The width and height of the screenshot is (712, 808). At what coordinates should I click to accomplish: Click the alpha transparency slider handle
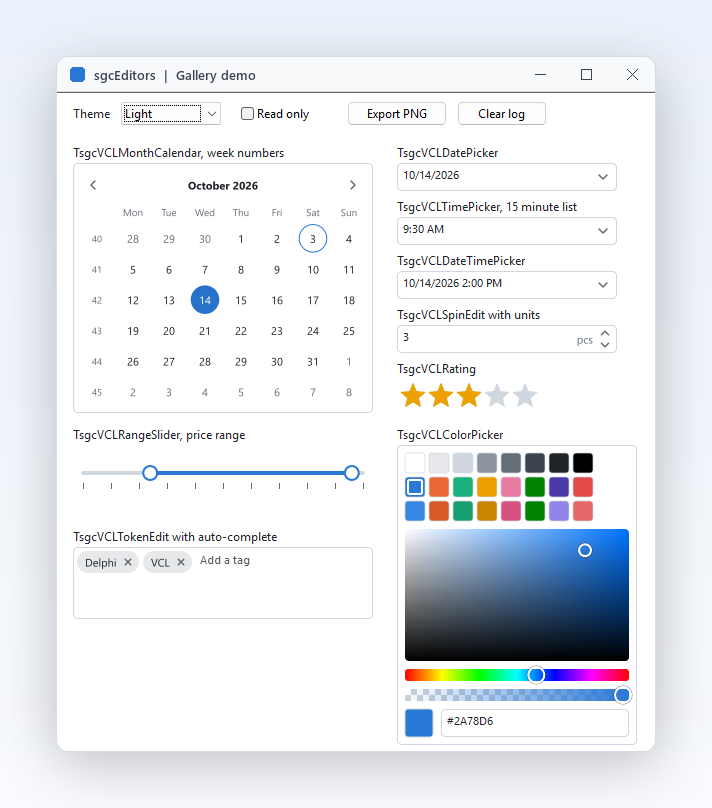point(622,695)
